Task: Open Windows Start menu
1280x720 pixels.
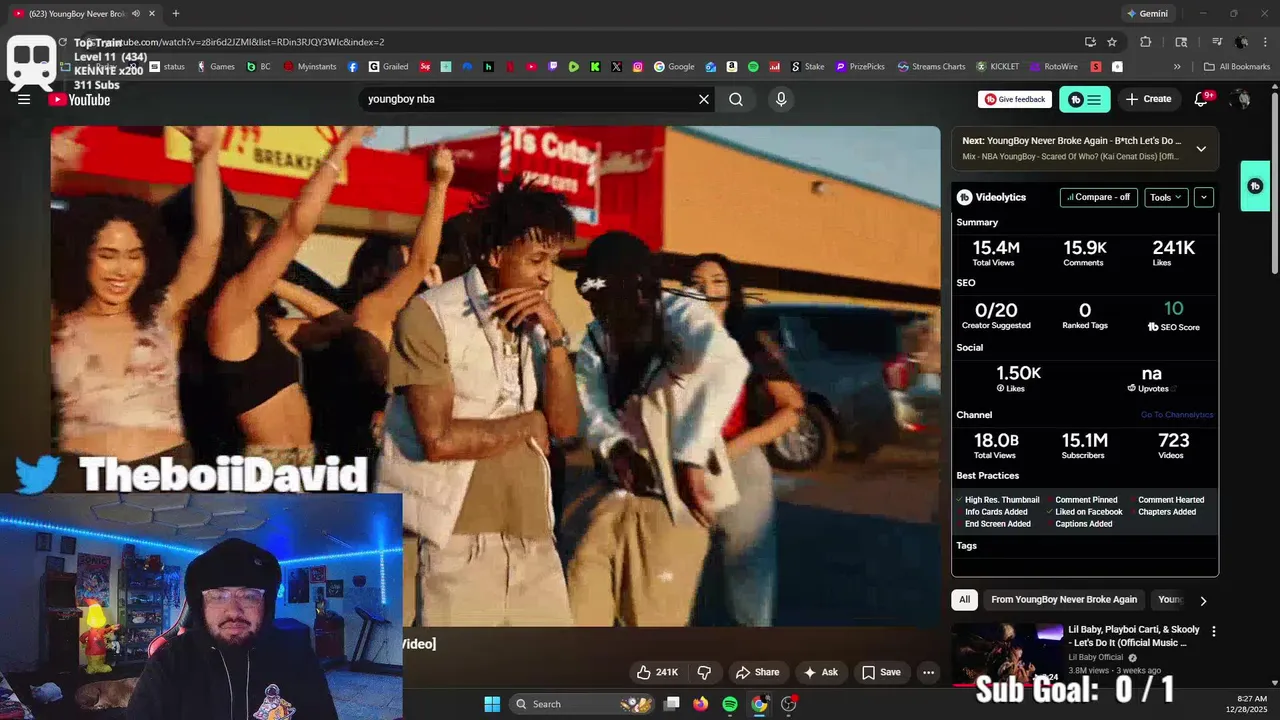Action: [492, 704]
